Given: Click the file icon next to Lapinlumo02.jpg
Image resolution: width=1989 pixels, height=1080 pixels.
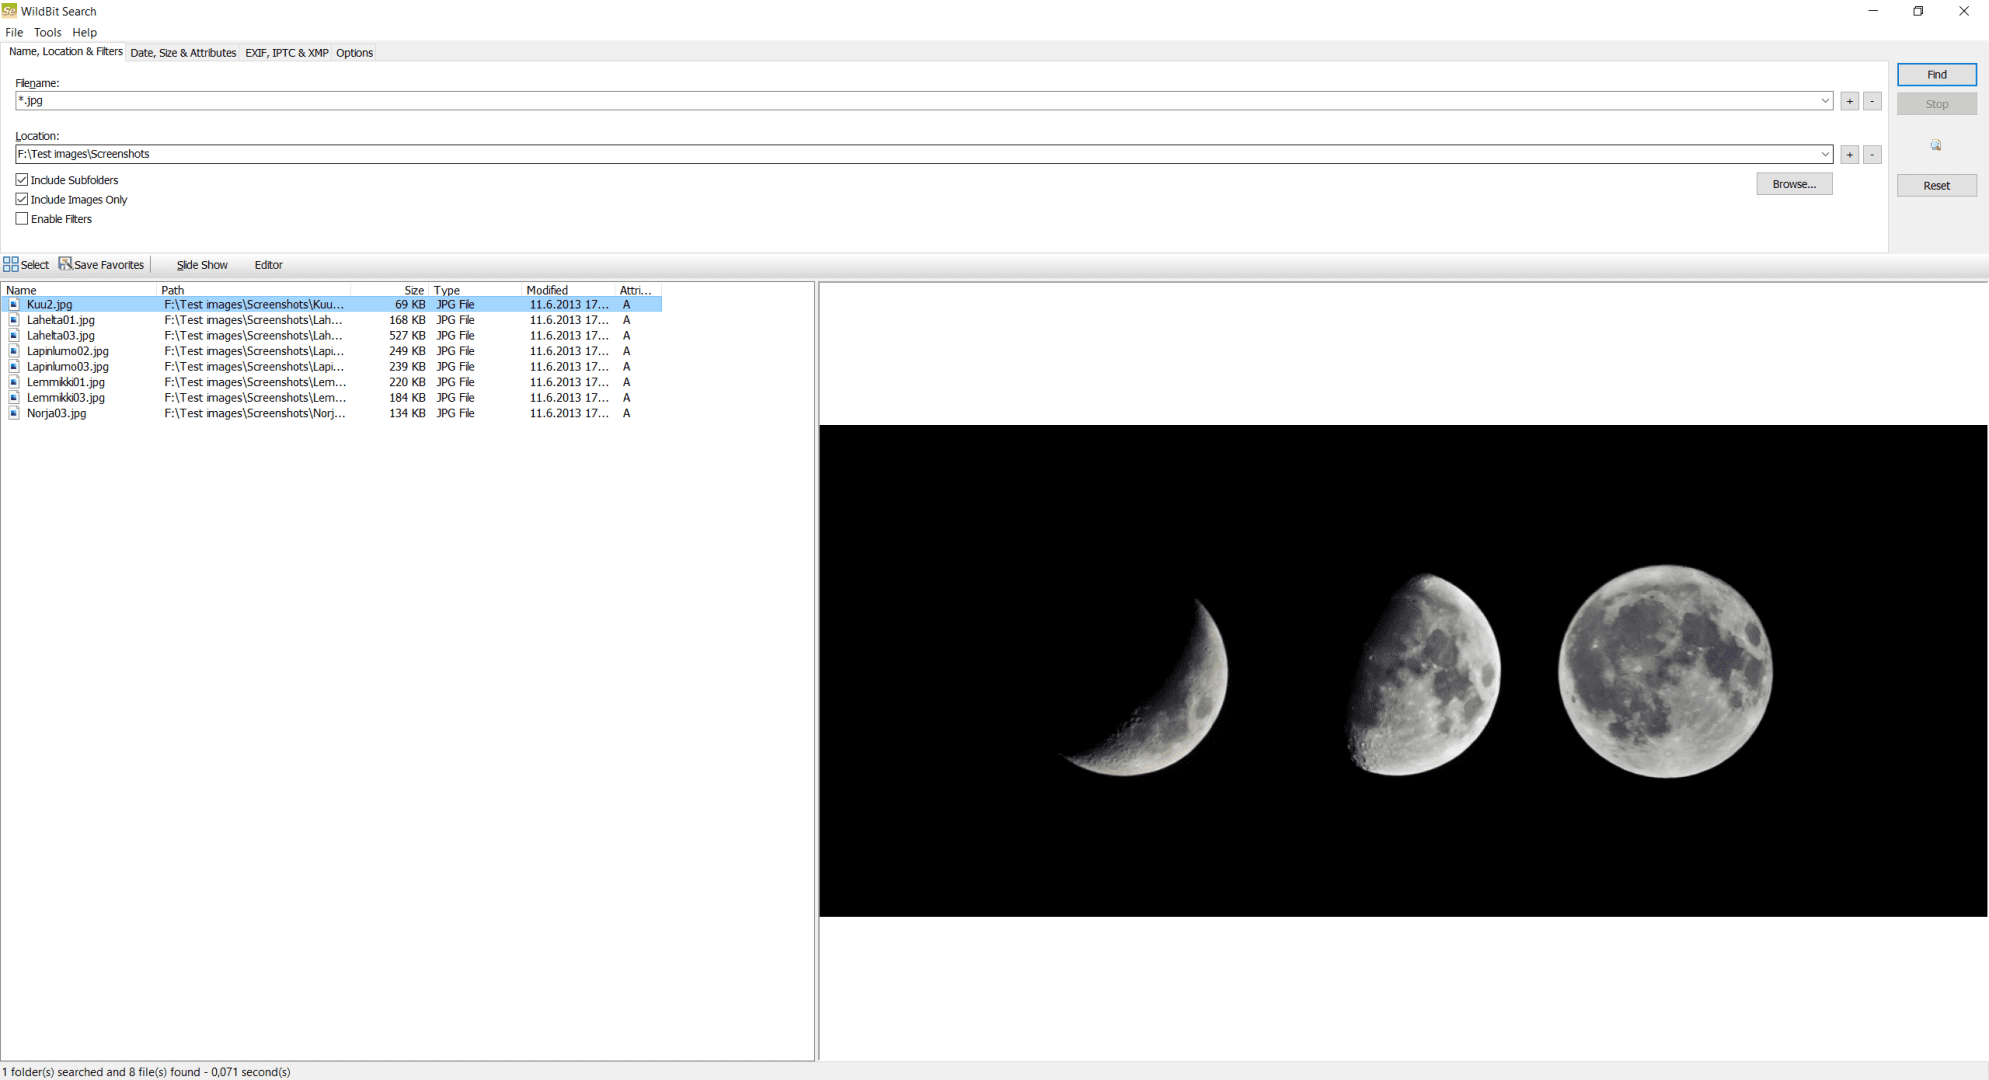Looking at the screenshot, I should point(14,351).
